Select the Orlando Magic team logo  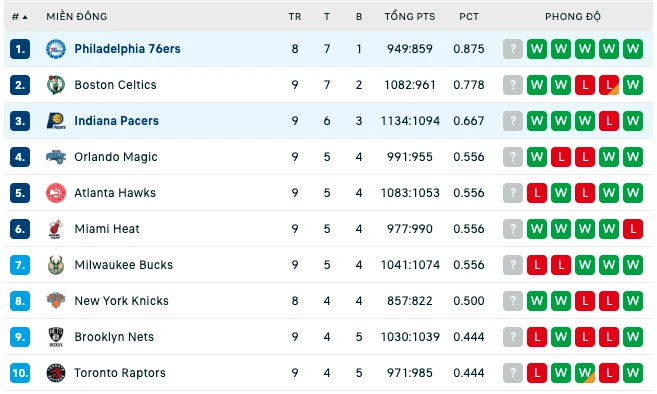[x=56, y=157]
